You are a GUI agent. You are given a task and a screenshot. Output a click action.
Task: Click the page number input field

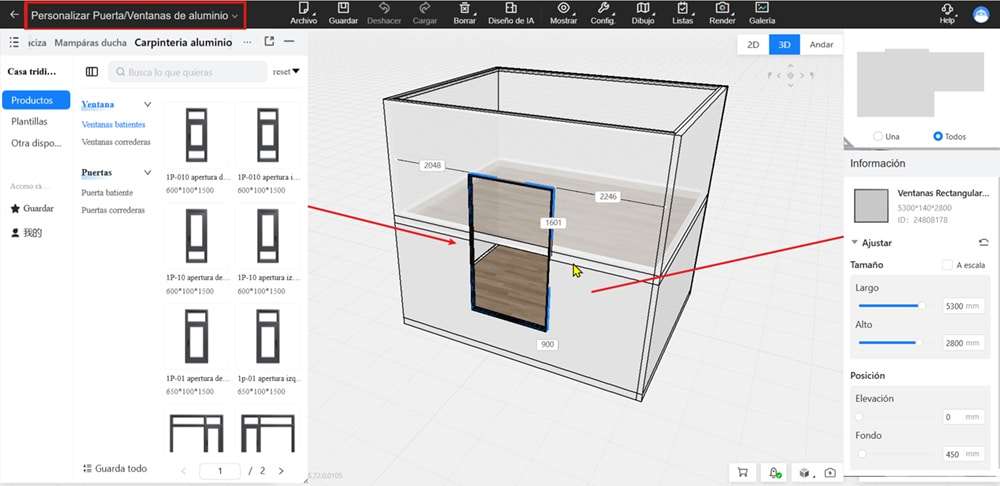pos(220,471)
